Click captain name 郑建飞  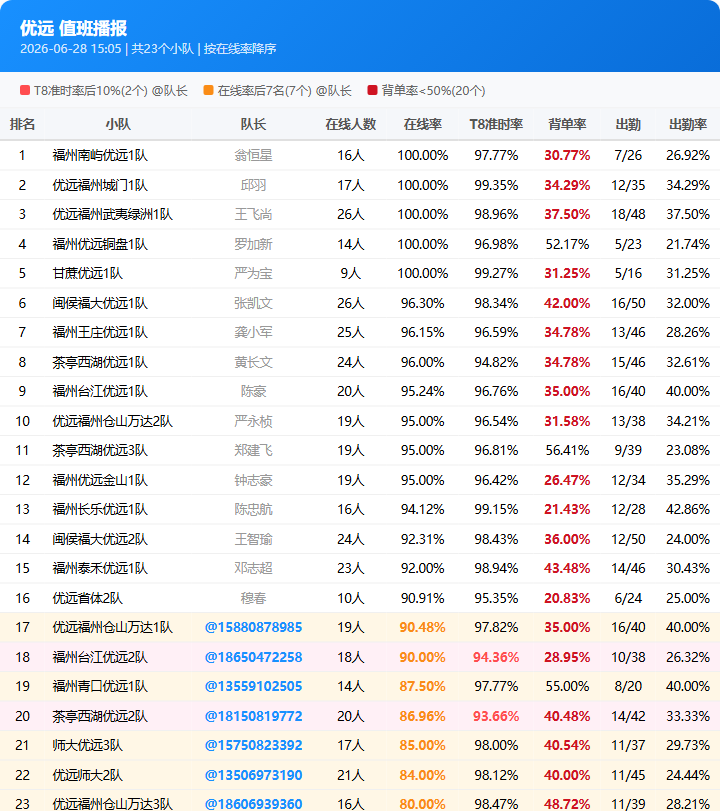[x=253, y=450]
